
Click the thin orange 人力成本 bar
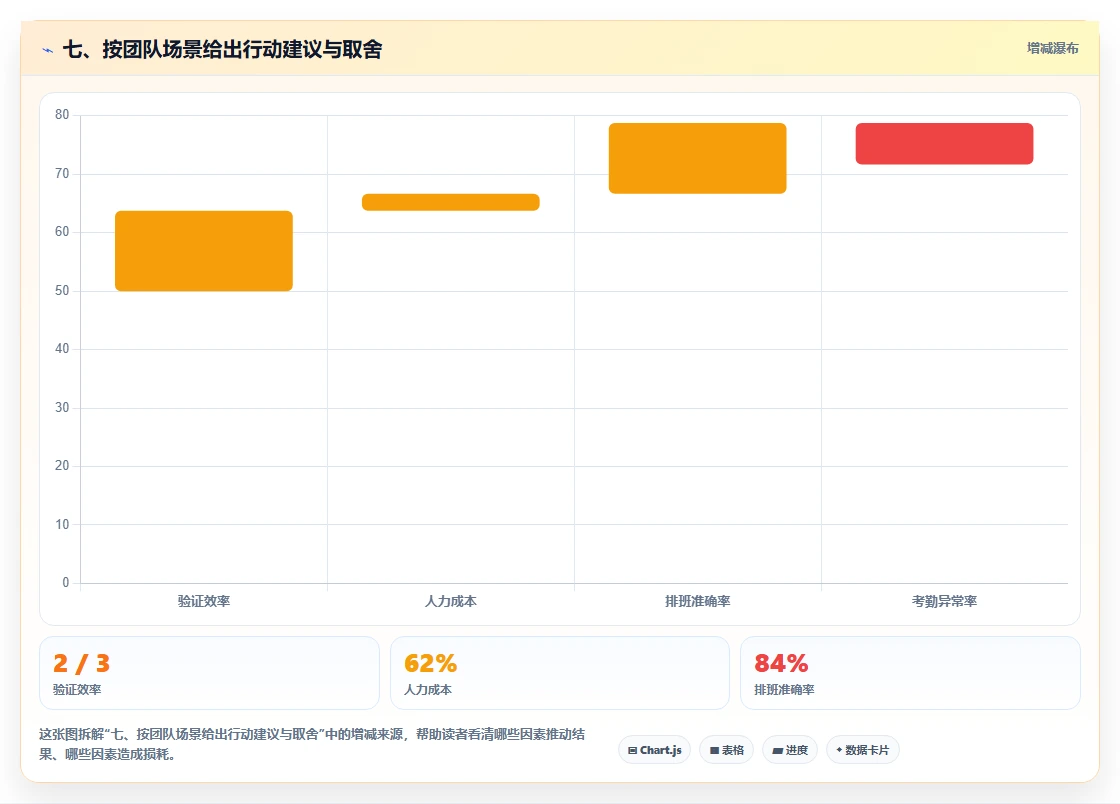click(x=451, y=202)
